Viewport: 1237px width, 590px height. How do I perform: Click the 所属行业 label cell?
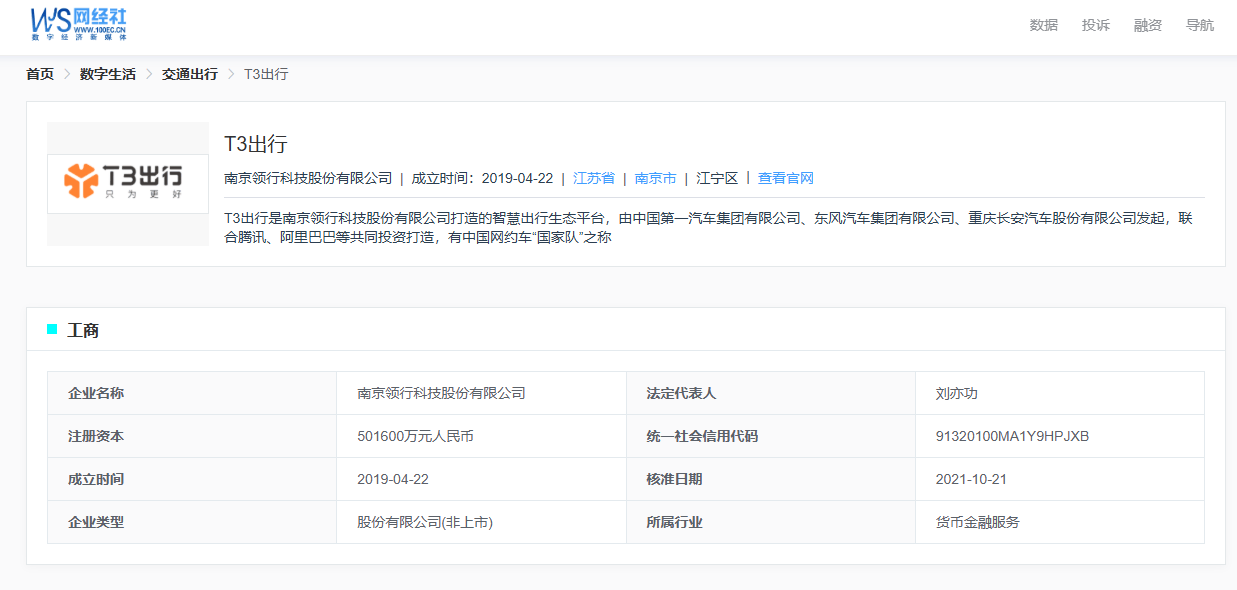771,522
